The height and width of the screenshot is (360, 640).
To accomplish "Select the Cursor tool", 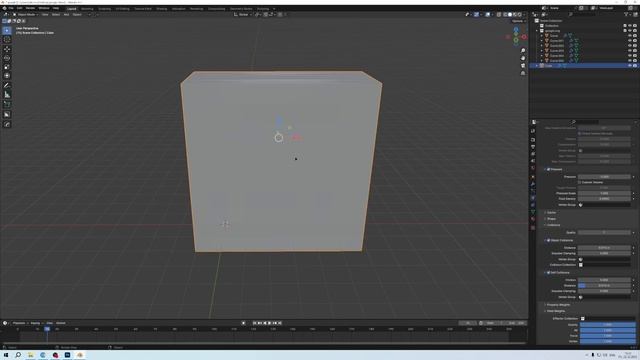I will 7,40.
